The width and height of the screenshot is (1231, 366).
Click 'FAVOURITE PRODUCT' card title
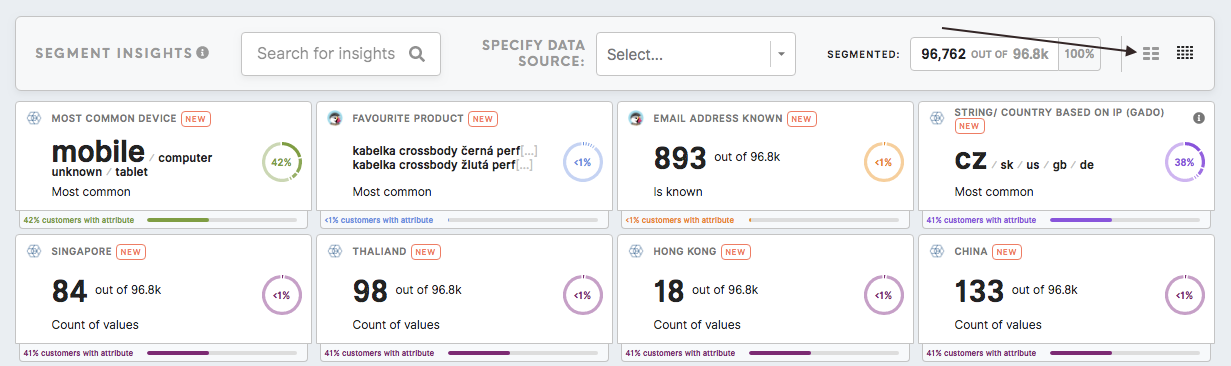click(408, 119)
